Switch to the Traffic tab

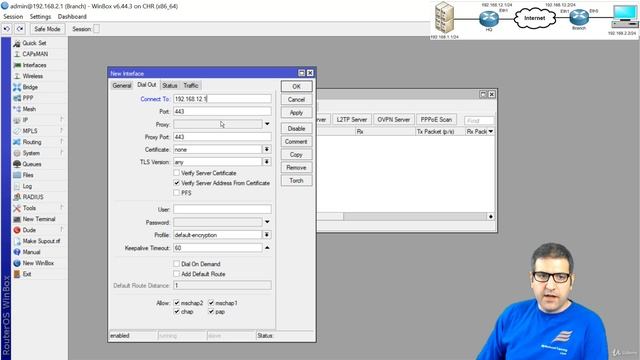[191, 85]
